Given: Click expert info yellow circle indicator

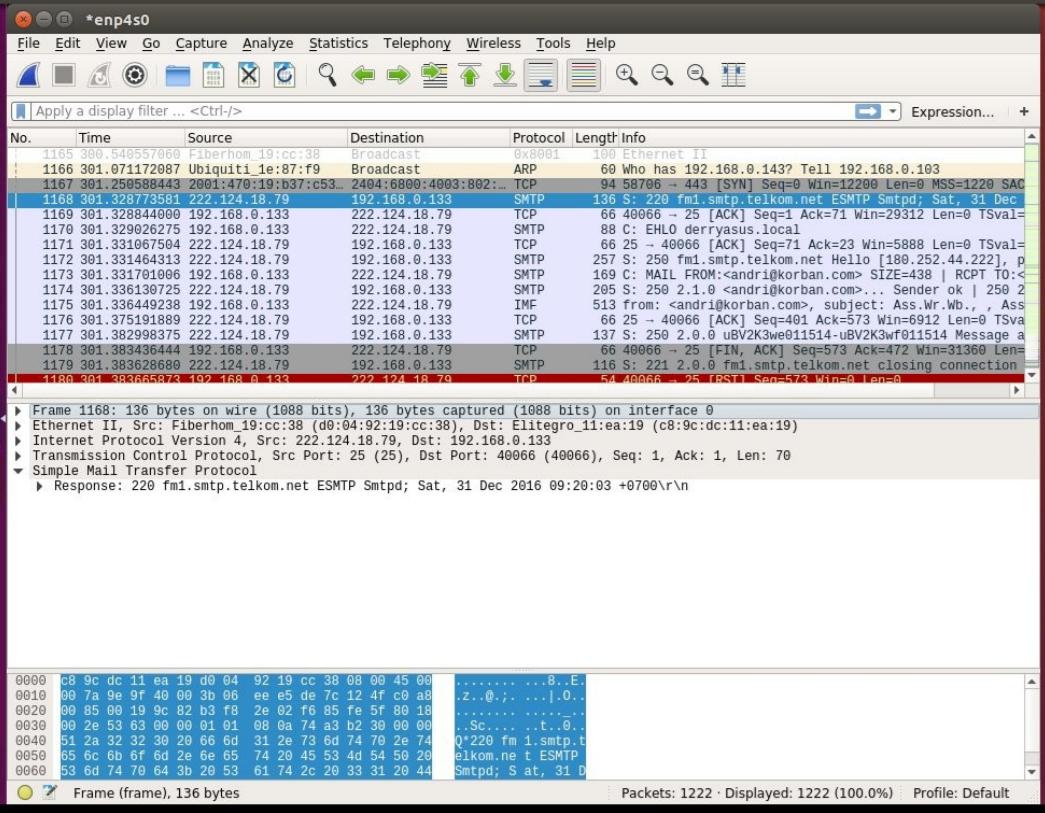Looking at the screenshot, I should 25,793.
